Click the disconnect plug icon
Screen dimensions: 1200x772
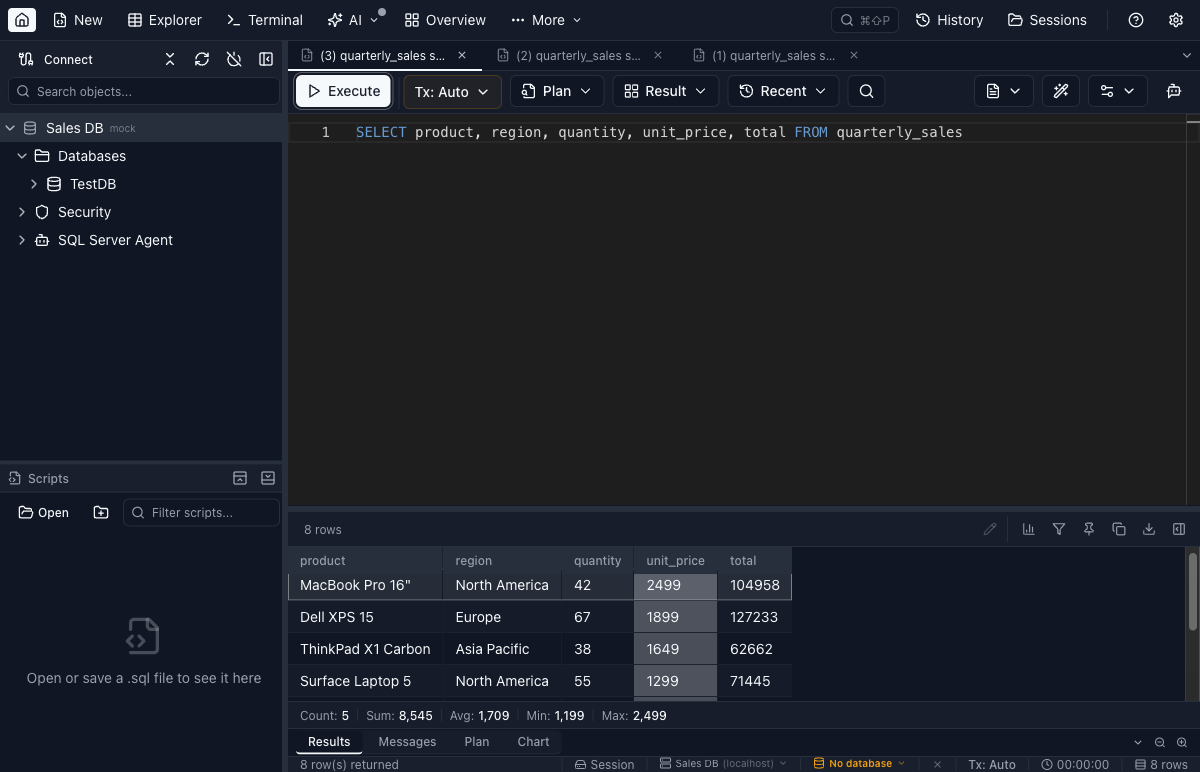click(x=234, y=59)
